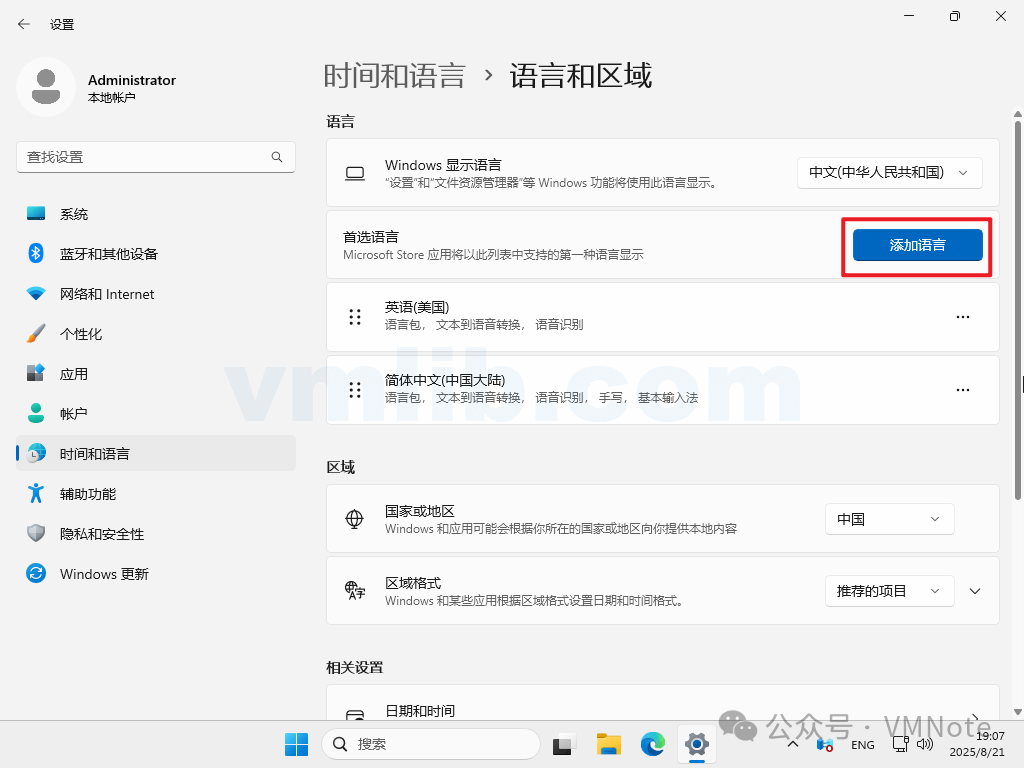Click 时间和语言 breadcrumb link
This screenshot has width=1024, height=768.
tap(394, 76)
